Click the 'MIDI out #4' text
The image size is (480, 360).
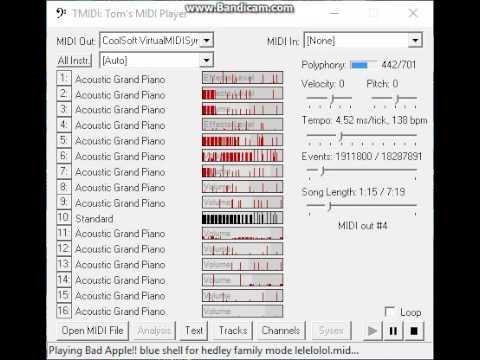coord(363,226)
